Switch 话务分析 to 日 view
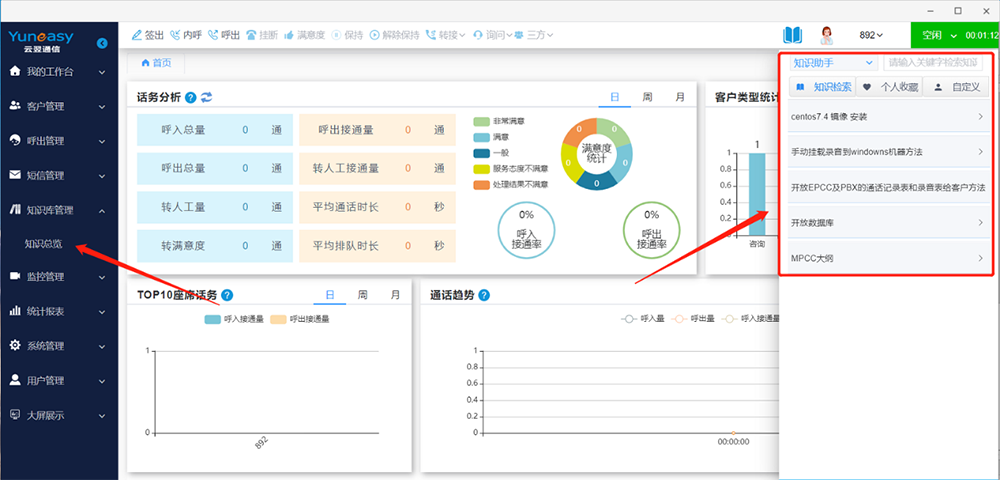Screen dimensions: 1000x480 coord(615,98)
